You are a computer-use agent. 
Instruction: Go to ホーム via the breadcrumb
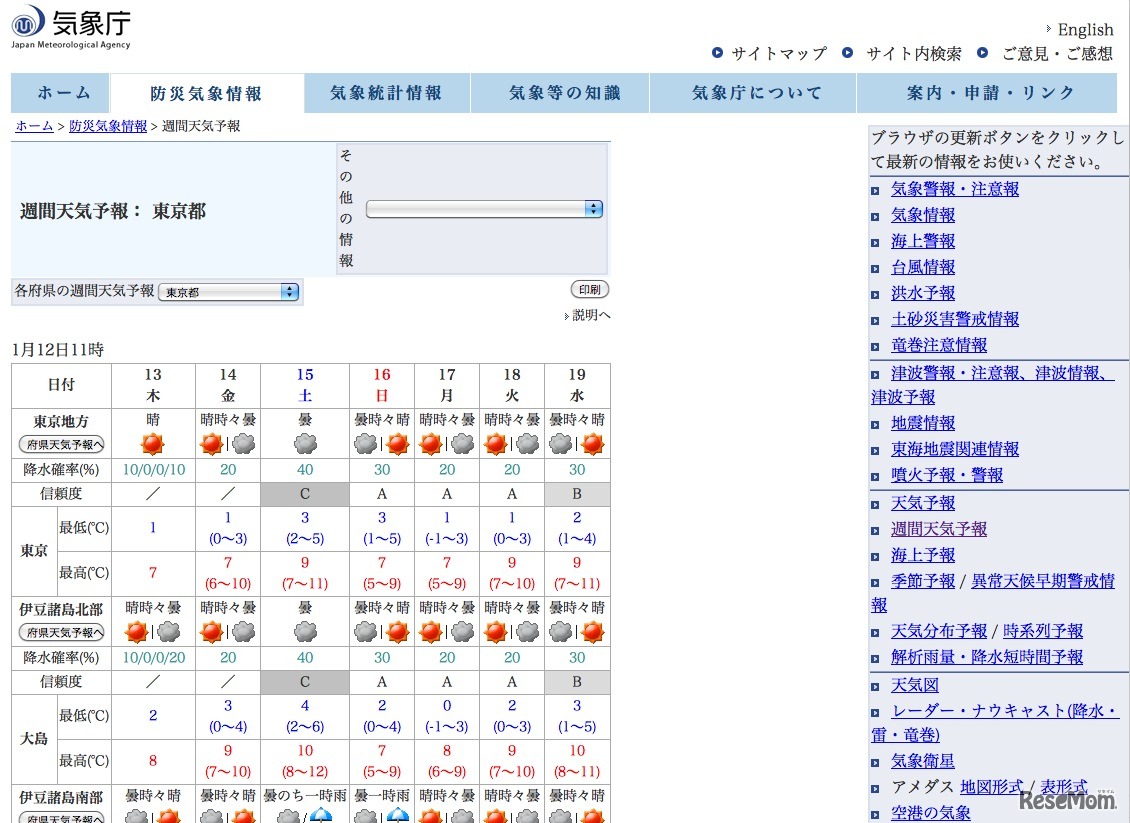click(34, 126)
